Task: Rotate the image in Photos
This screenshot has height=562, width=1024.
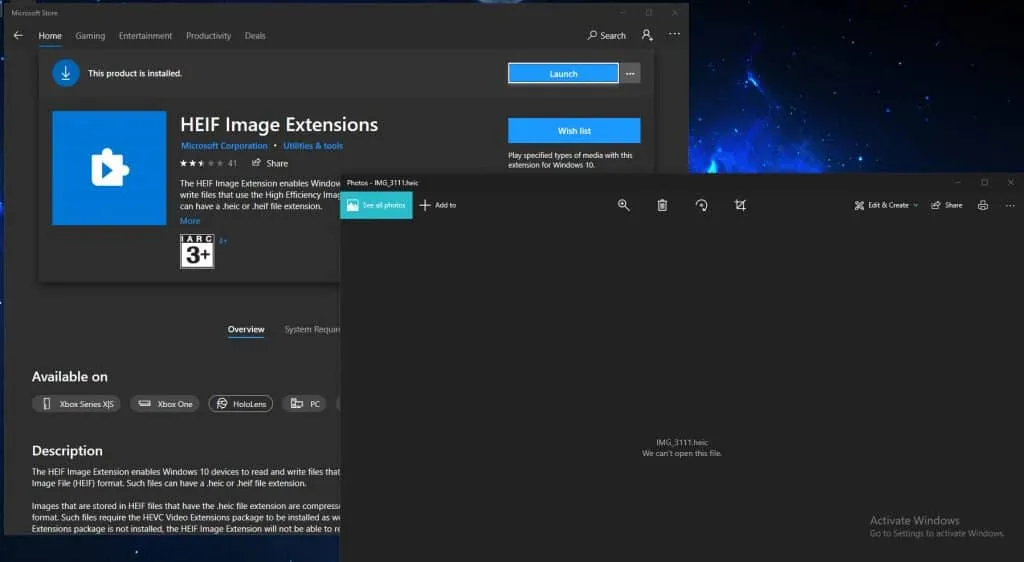Action: [x=701, y=205]
